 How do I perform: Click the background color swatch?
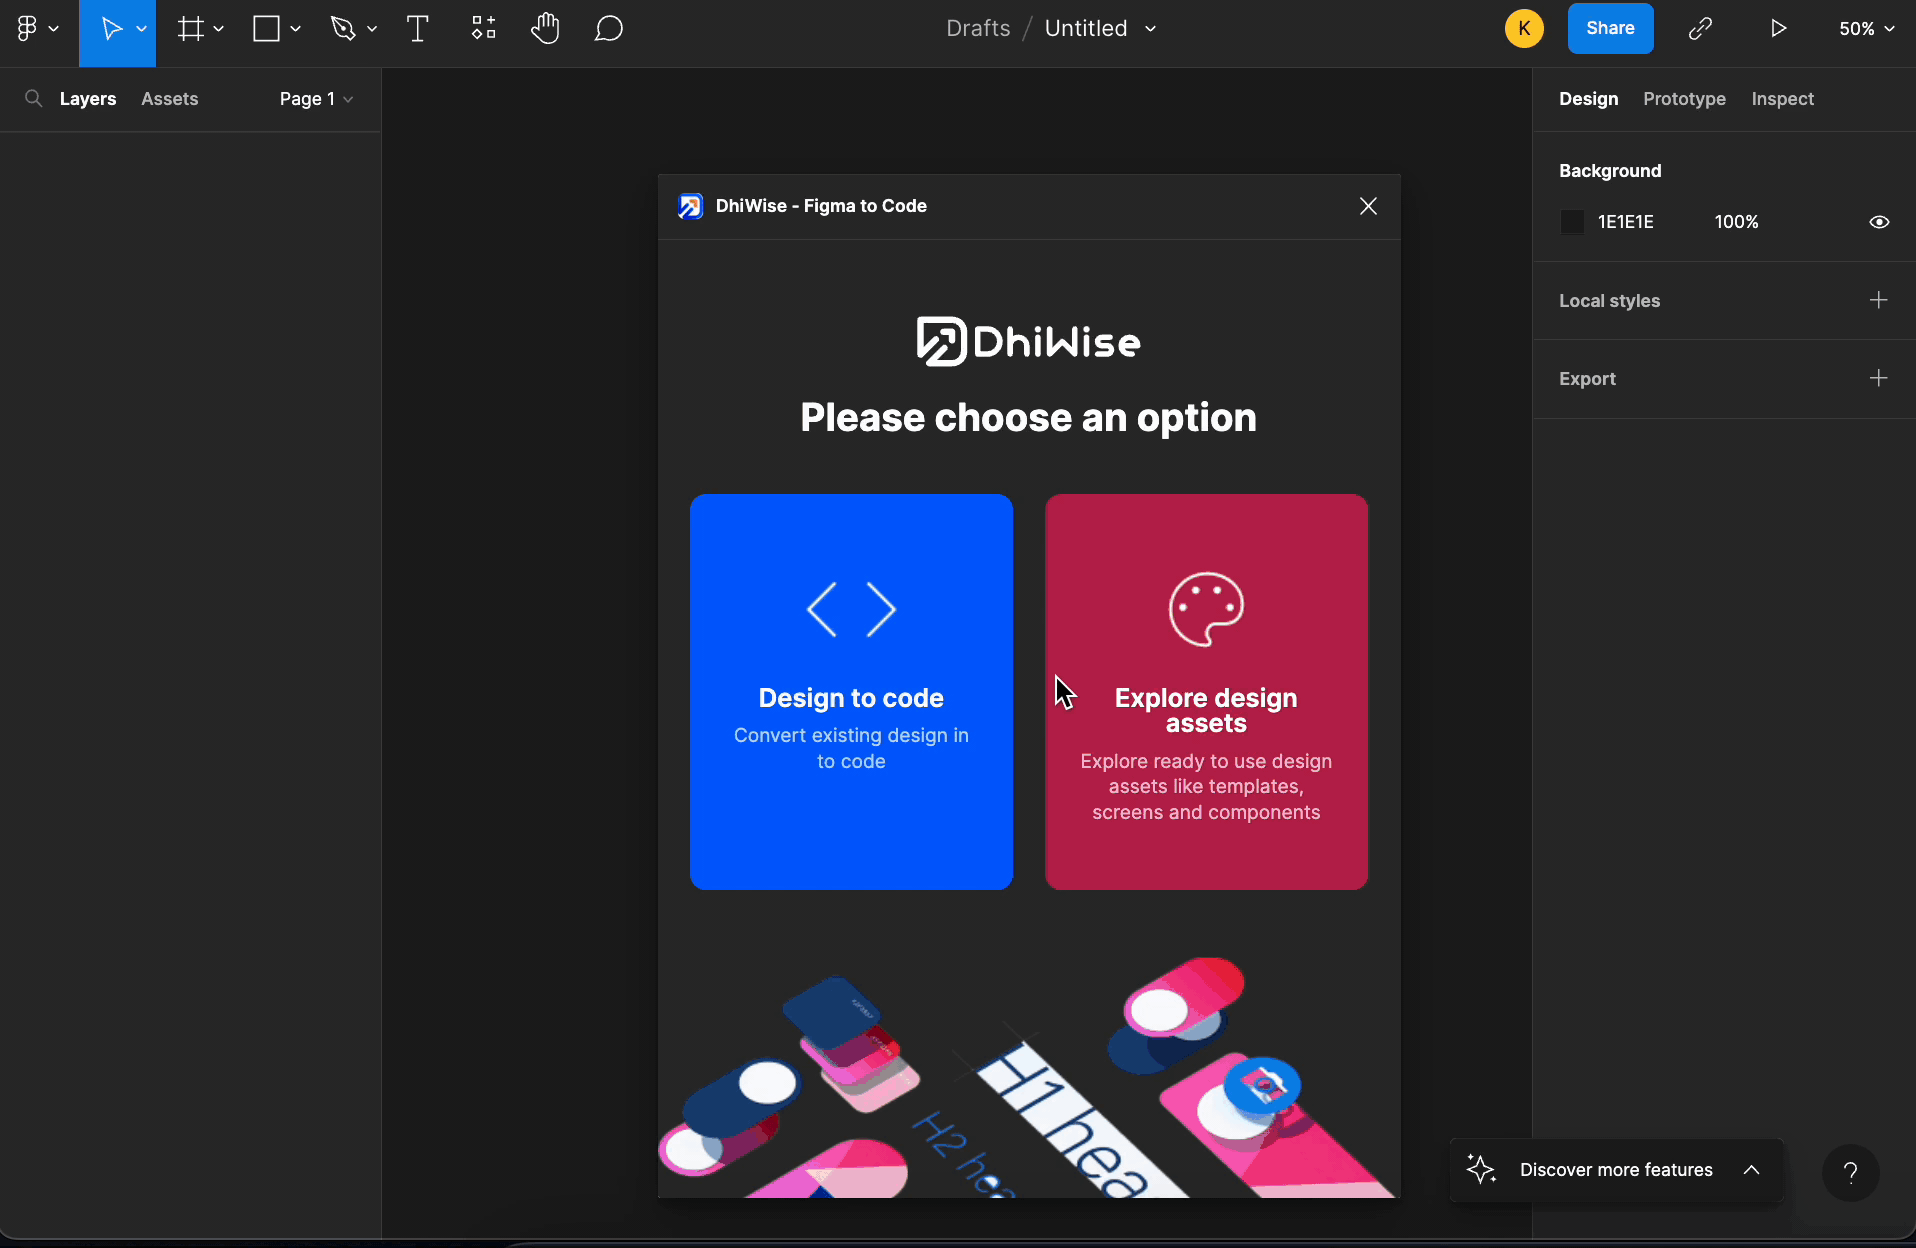click(1572, 222)
